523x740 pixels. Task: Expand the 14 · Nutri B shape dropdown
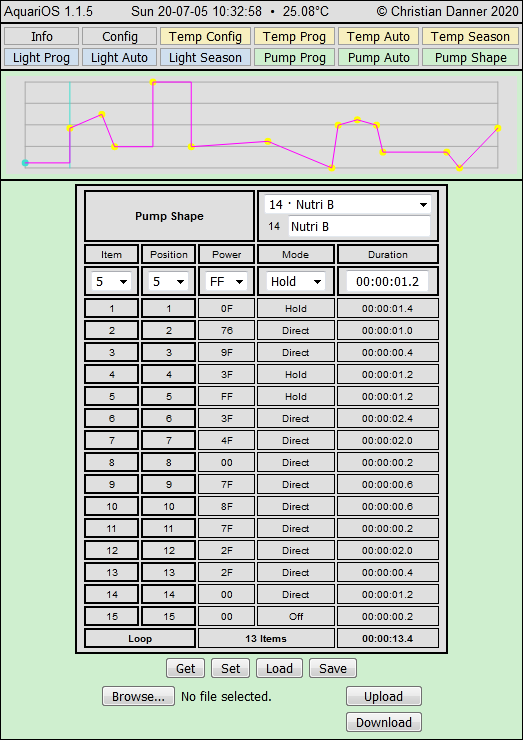pyautogui.click(x=347, y=204)
